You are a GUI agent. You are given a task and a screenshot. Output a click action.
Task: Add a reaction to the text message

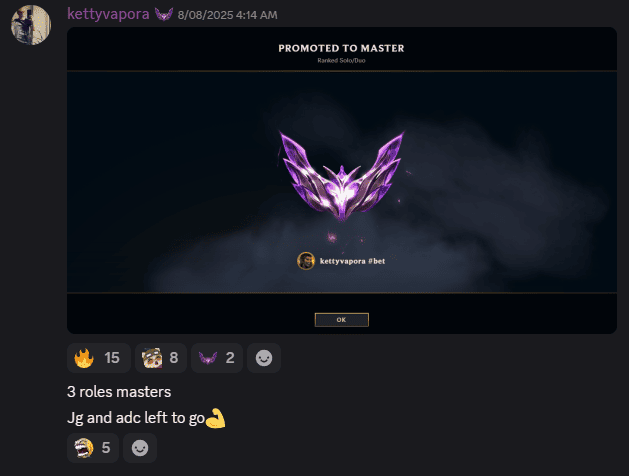140,448
